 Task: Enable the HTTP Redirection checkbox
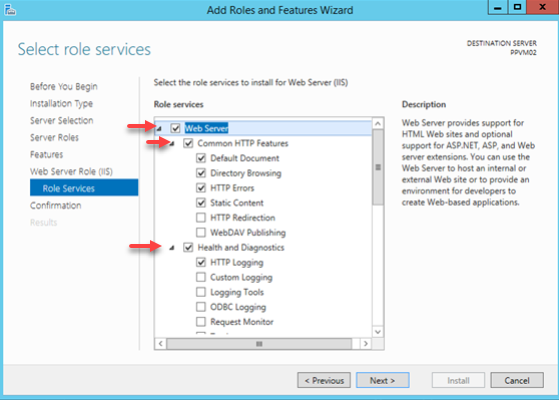(x=201, y=217)
